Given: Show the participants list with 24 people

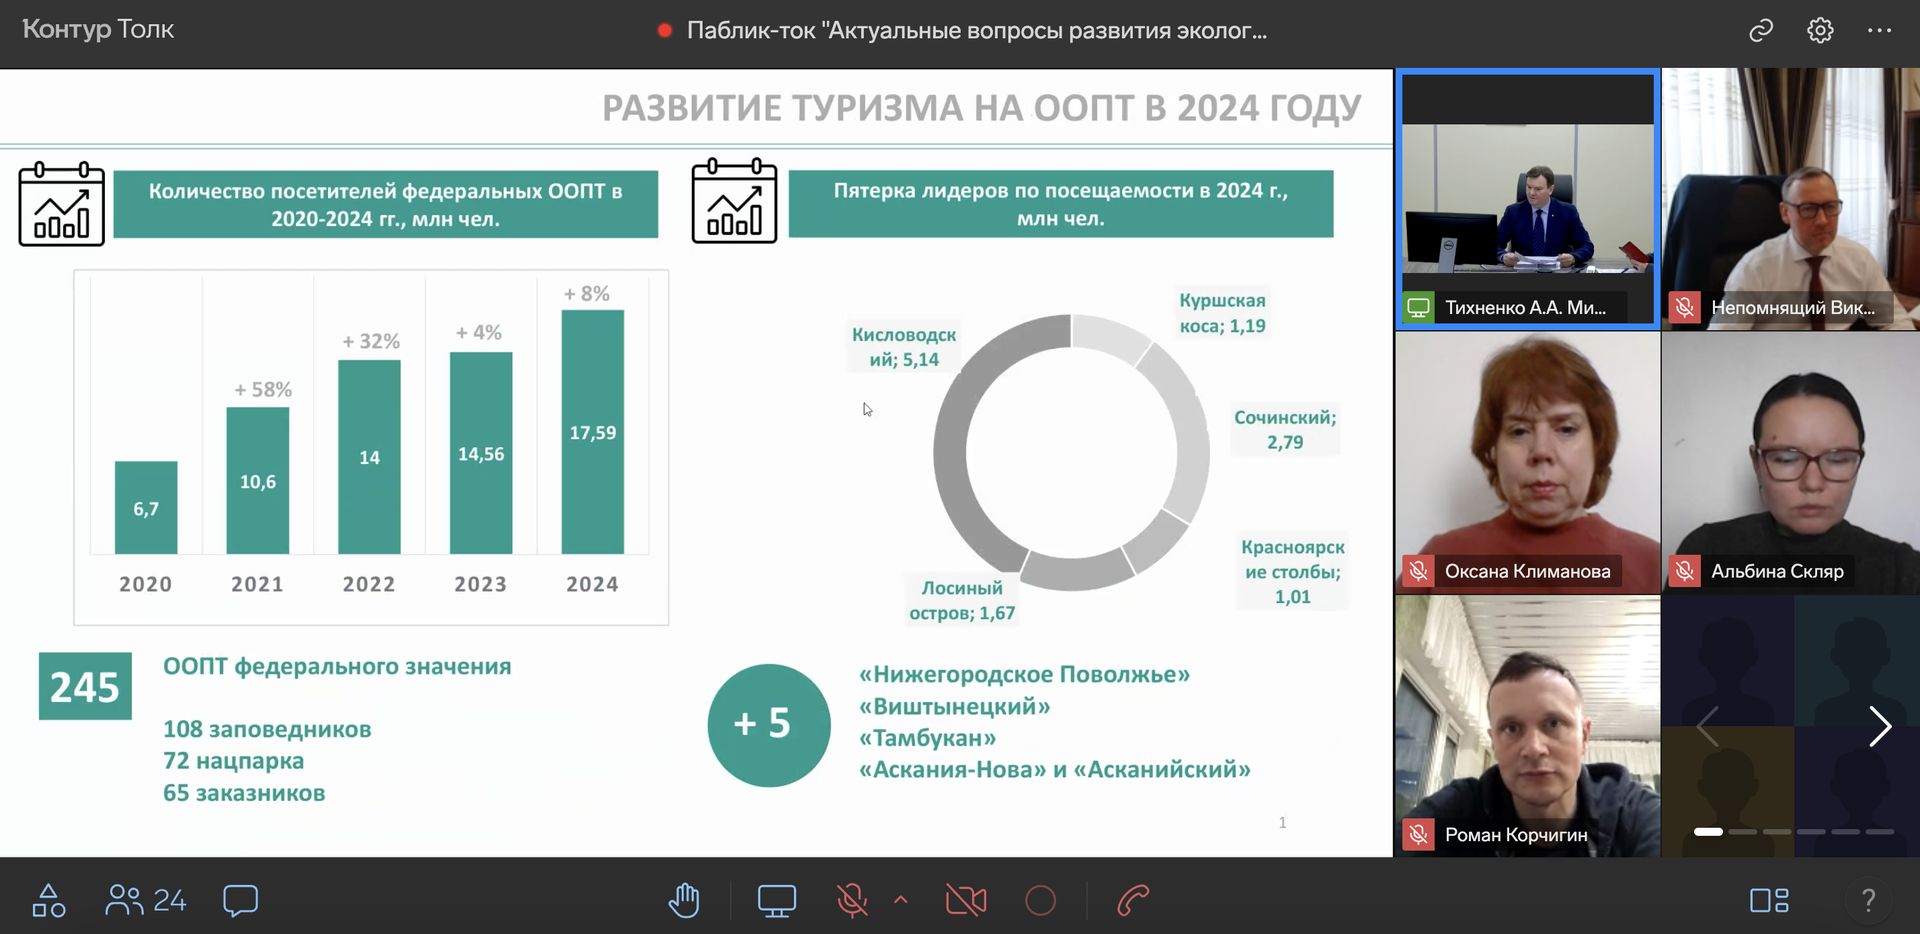Looking at the screenshot, I should [146, 901].
